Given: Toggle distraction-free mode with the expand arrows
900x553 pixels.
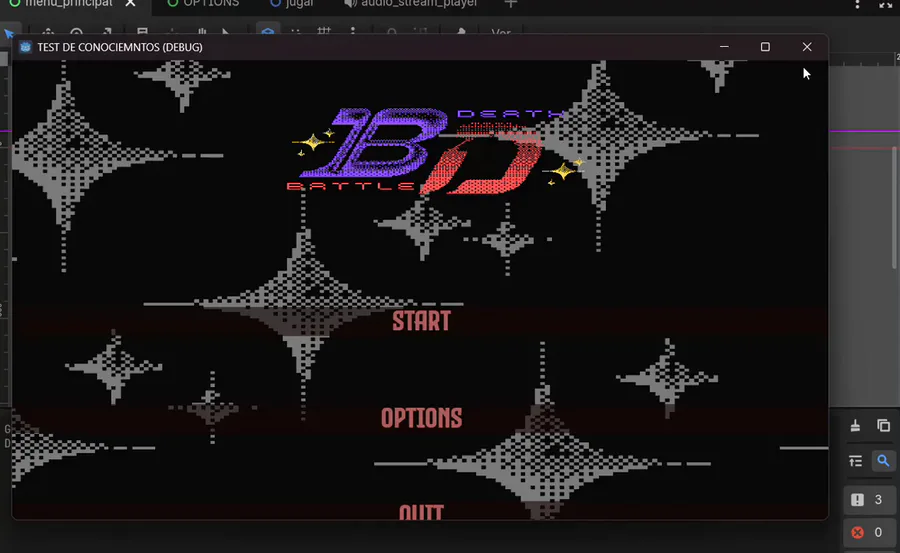Looking at the screenshot, I should point(886,4).
